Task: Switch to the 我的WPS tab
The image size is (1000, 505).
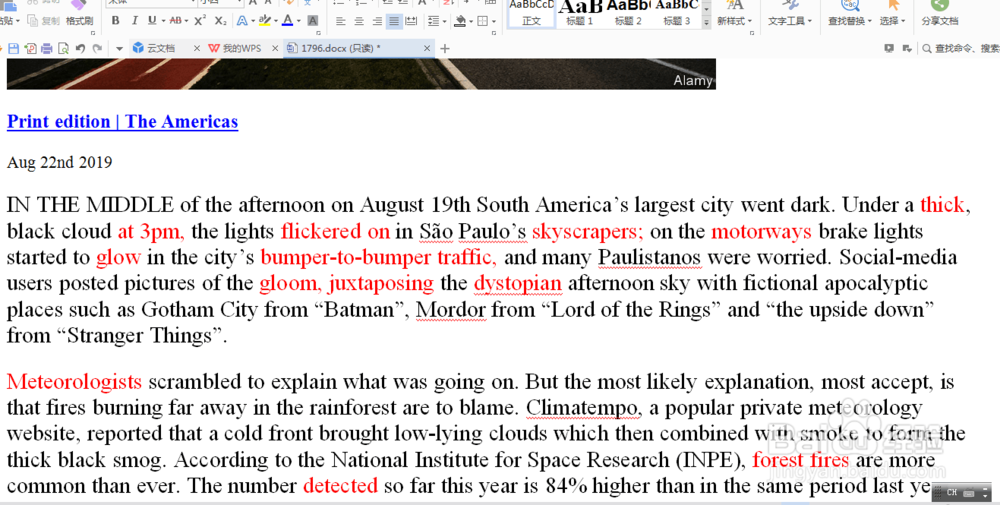Action: (x=241, y=48)
